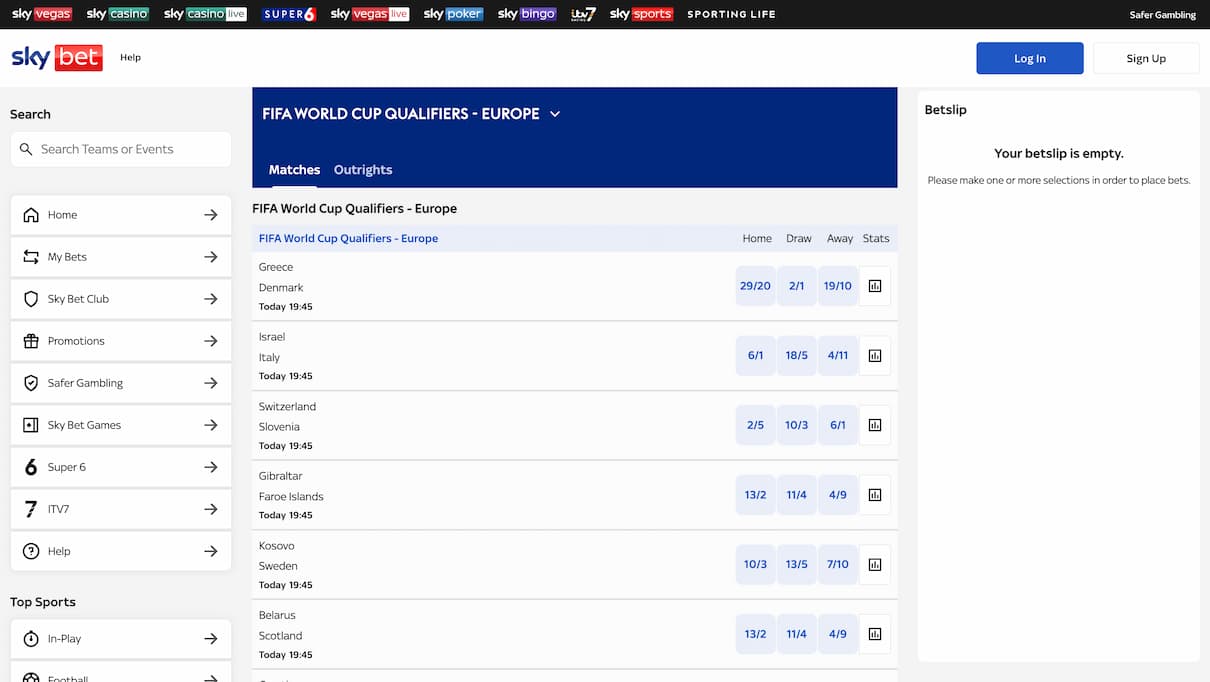Choose the 13/5 draw for Kosovo vs Sweden
The height and width of the screenshot is (682, 1210).
tap(797, 564)
